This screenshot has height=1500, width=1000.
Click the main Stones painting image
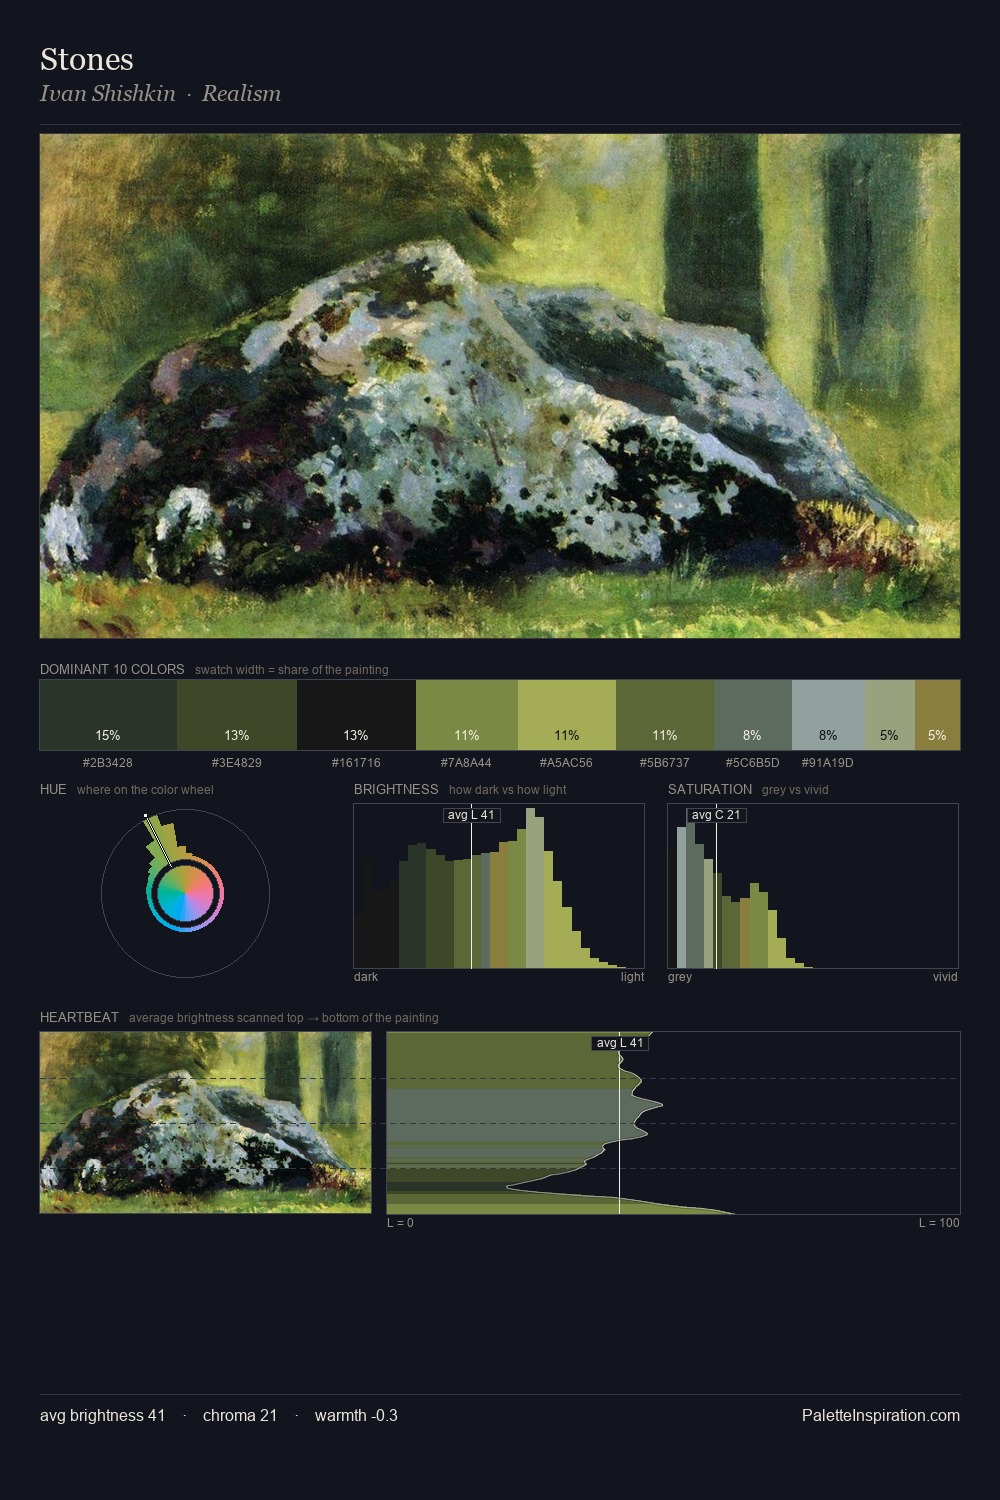pyautogui.click(x=500, y=386)
